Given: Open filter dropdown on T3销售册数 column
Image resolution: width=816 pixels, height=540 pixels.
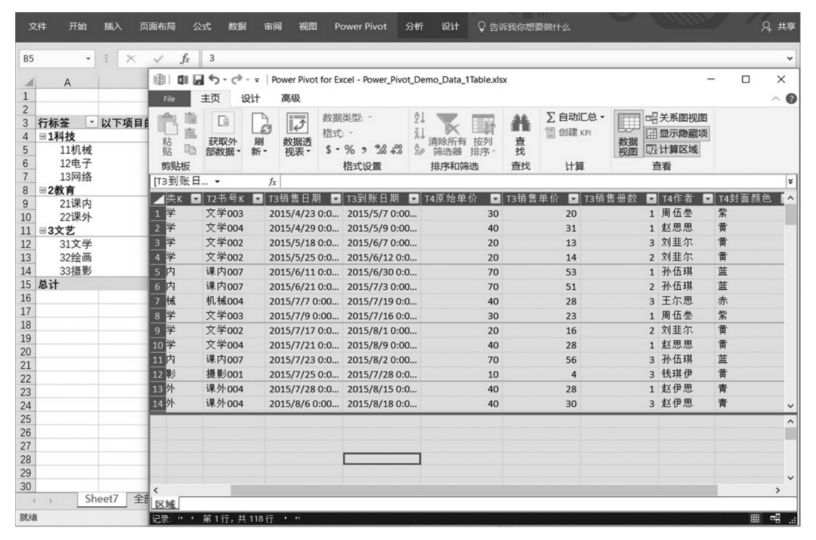Looking at the screenshot, I should pyautogui.click(x=651, y=199).
